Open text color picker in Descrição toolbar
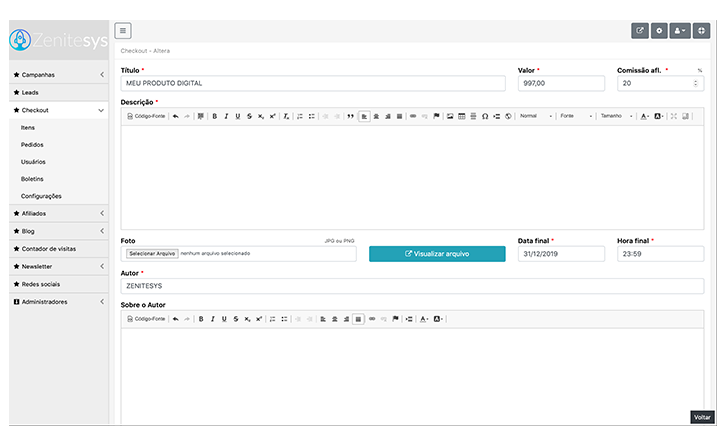Image resolution: width=720 pixels, height=440 pixels. point(645,116)
